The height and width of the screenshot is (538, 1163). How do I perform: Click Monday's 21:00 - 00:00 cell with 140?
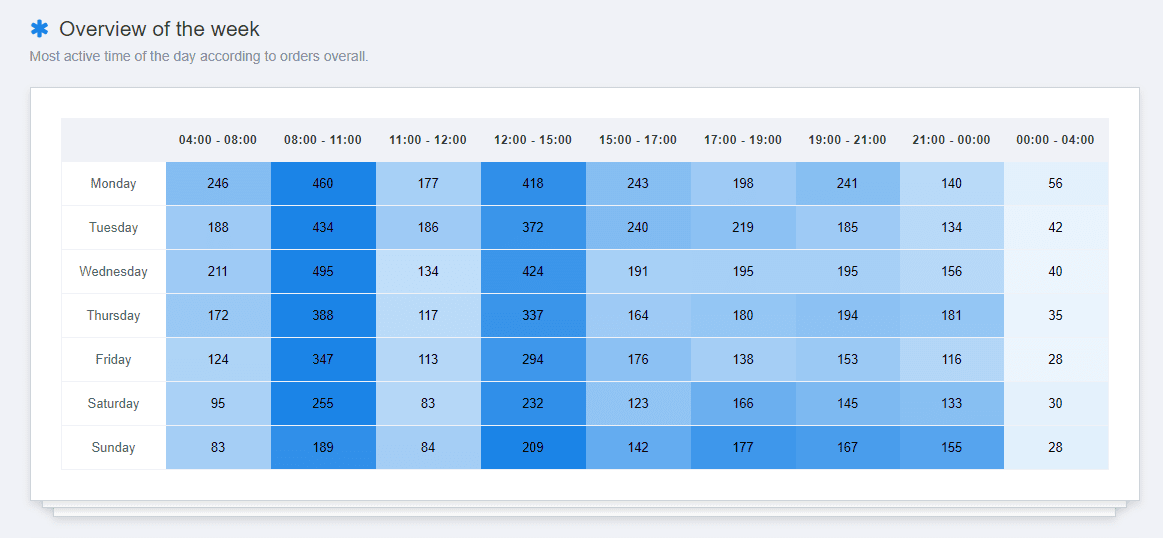pos(952,183)
